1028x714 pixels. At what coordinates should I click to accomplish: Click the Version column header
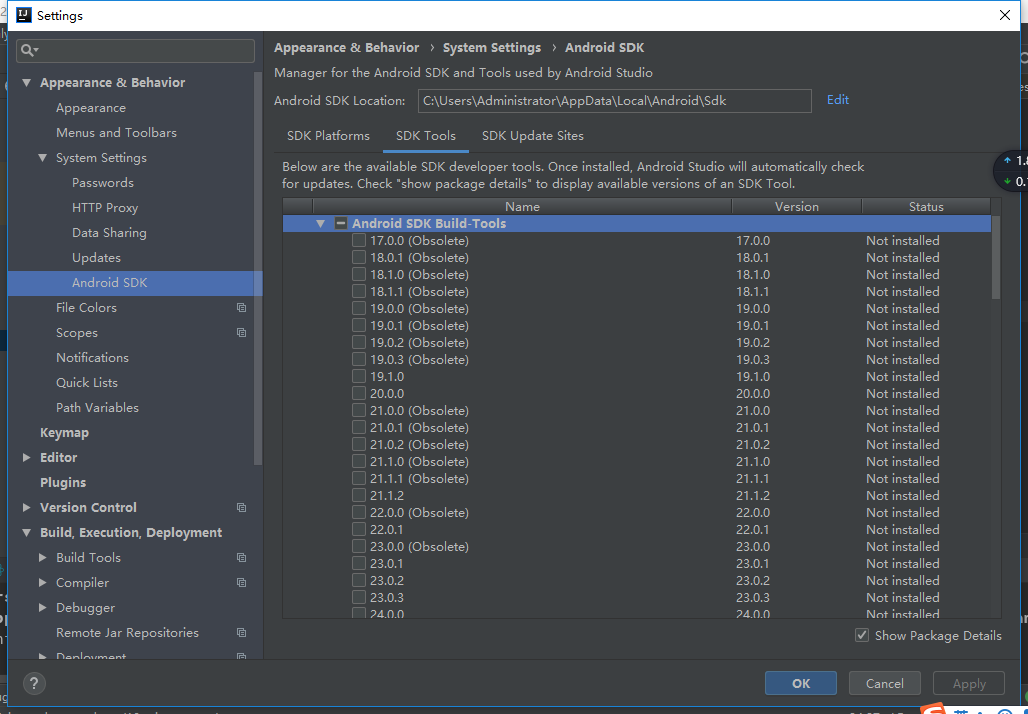pos(797,207)
